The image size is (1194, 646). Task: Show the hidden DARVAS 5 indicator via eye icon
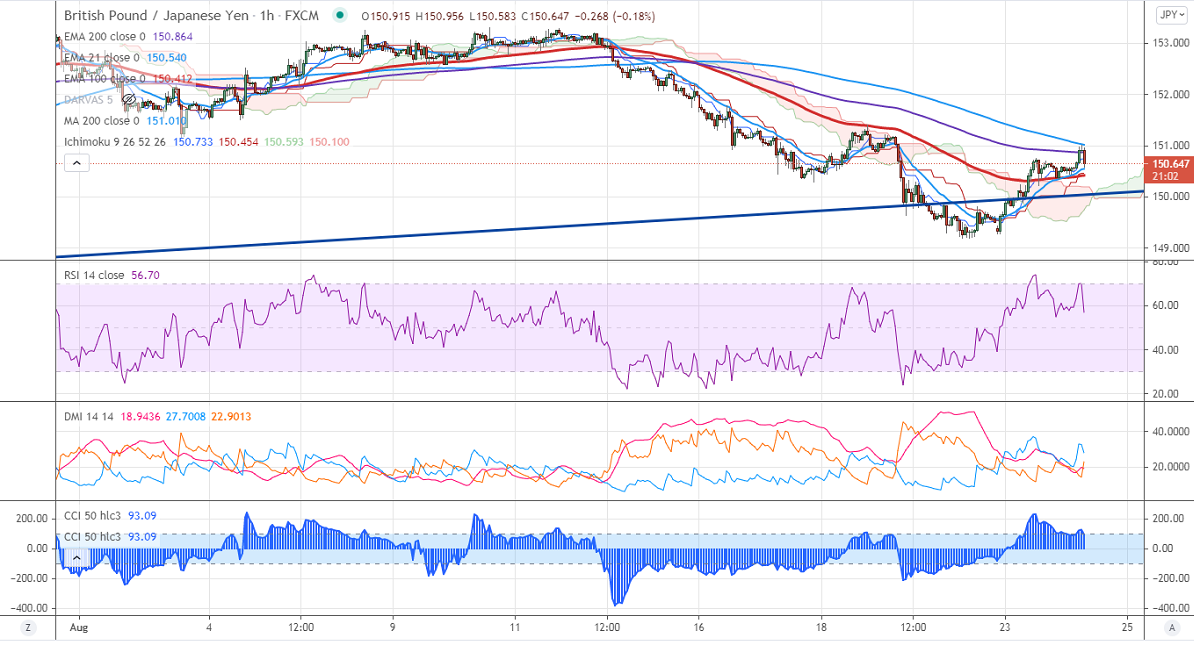click(129, 100)
